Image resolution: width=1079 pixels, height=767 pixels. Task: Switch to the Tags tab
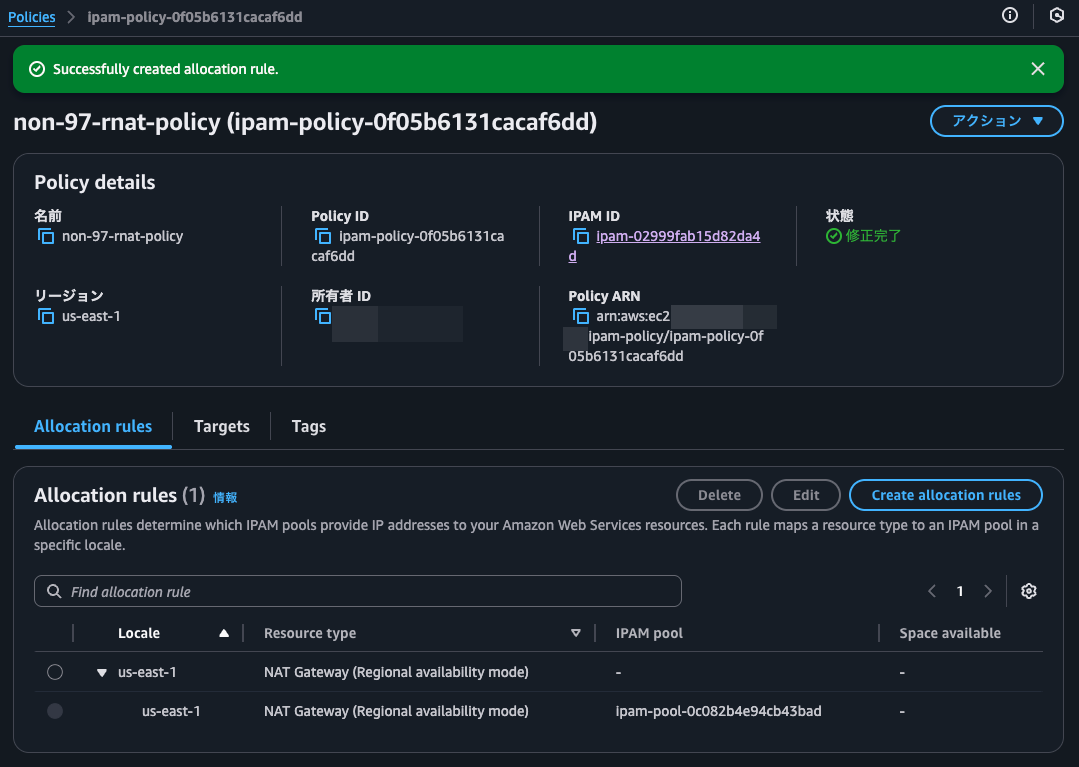[x=308, y=426]
